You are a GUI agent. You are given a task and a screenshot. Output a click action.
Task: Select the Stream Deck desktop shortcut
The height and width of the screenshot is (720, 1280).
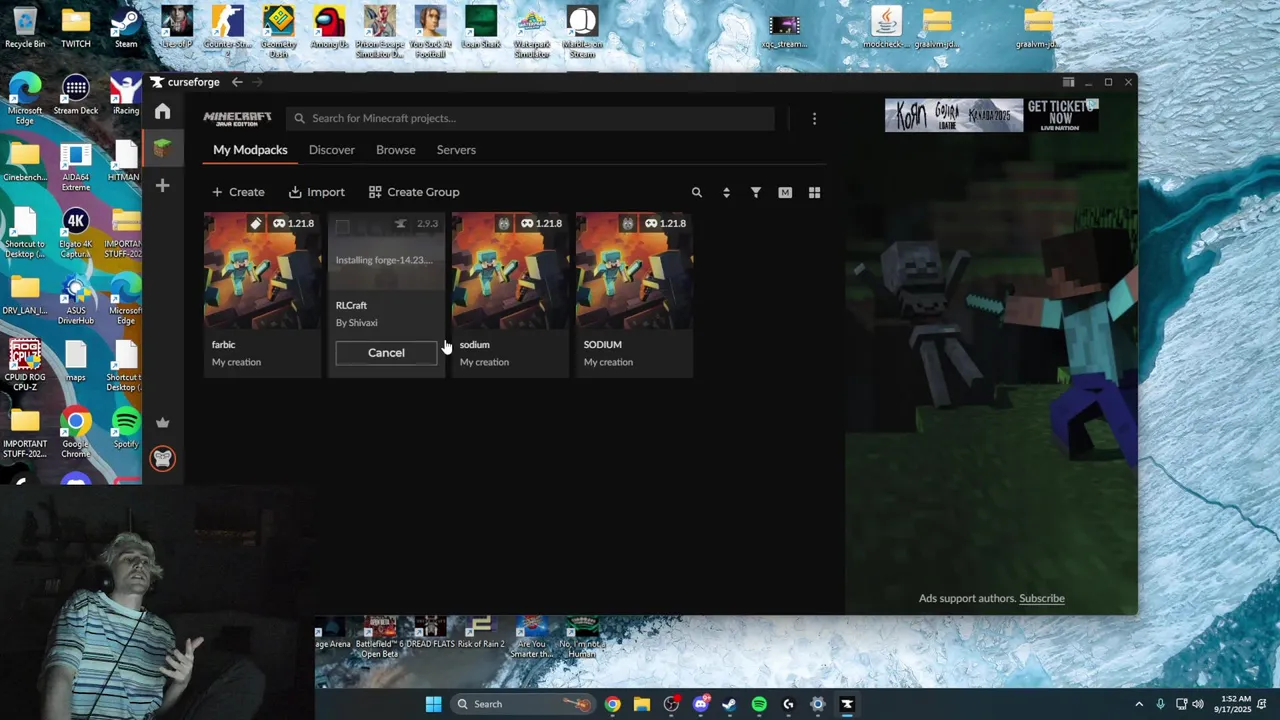(x=76, y=95)
